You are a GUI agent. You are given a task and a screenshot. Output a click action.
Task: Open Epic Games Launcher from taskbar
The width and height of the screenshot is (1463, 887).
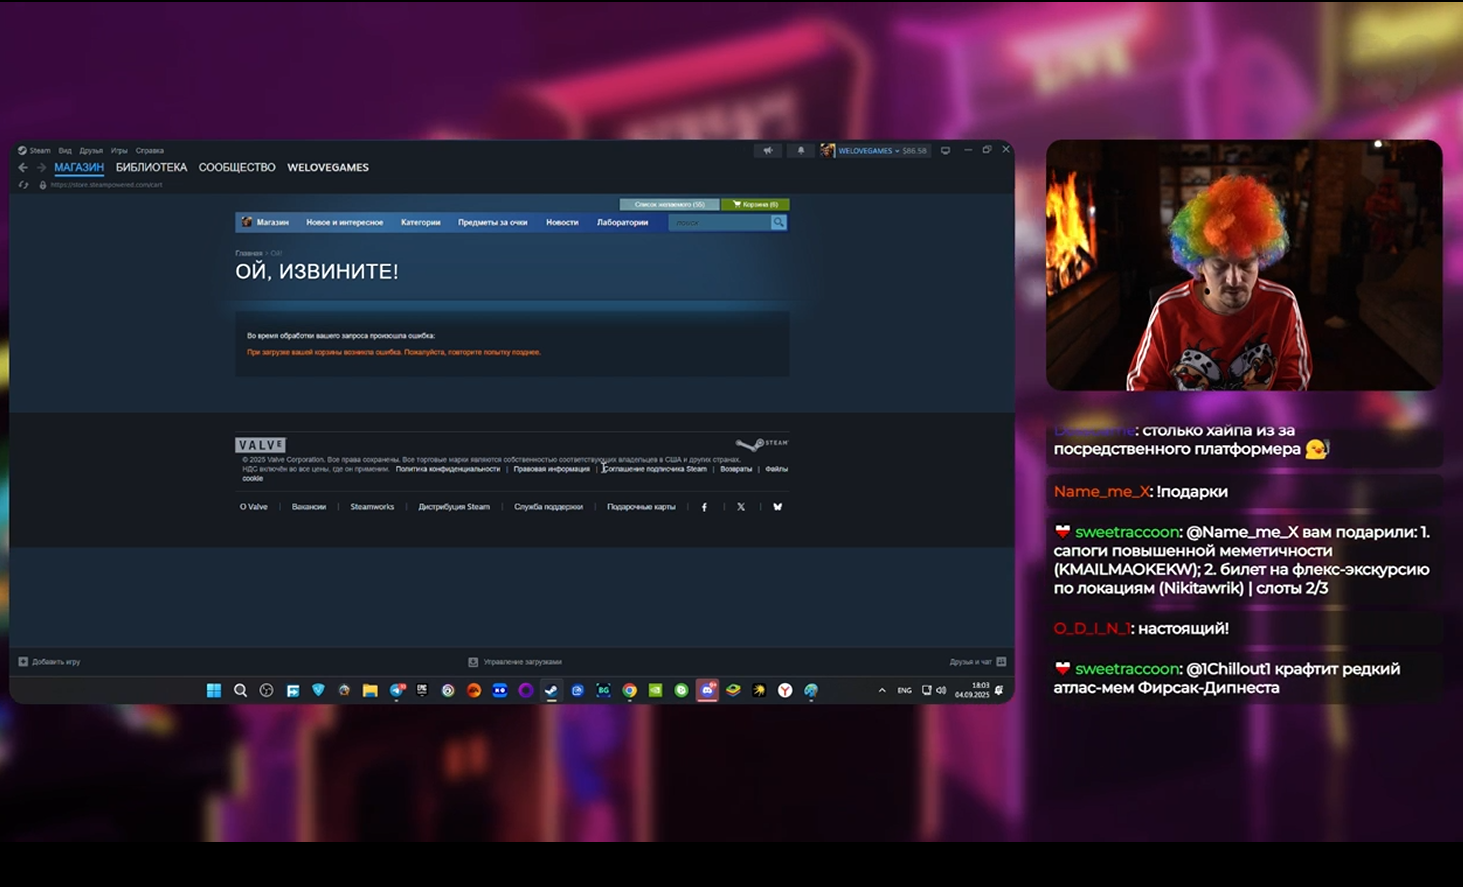[422, 690]
